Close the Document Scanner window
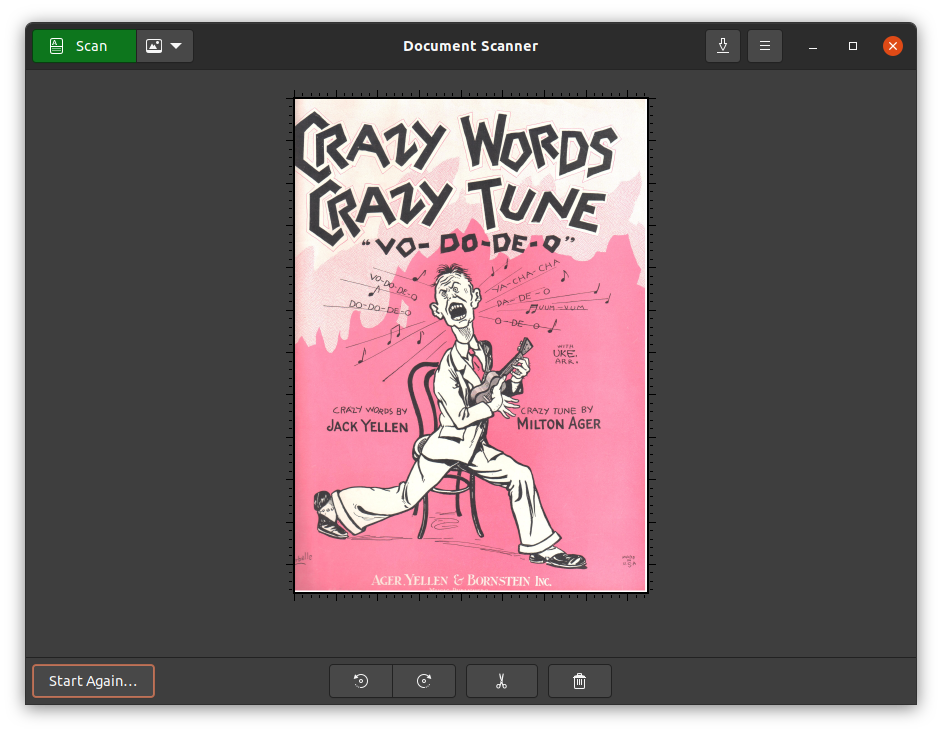 pyautogui.click(x=893, y=46)
